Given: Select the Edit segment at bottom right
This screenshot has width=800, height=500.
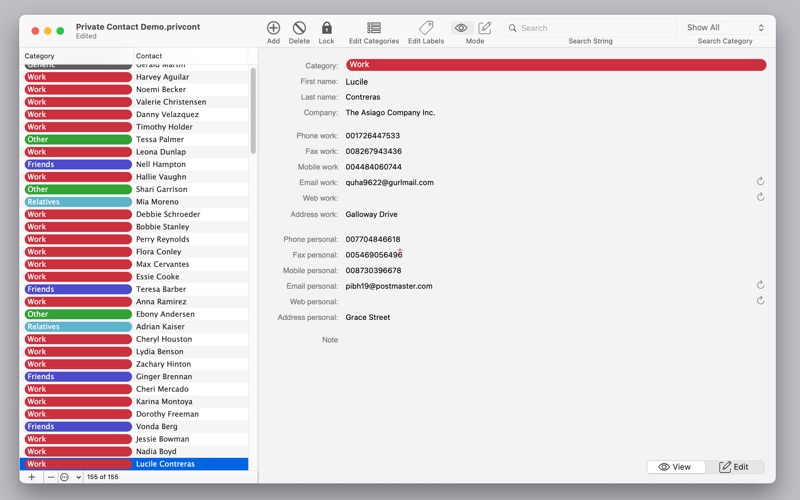Looking at the screenshot, I should pos(735,467).
